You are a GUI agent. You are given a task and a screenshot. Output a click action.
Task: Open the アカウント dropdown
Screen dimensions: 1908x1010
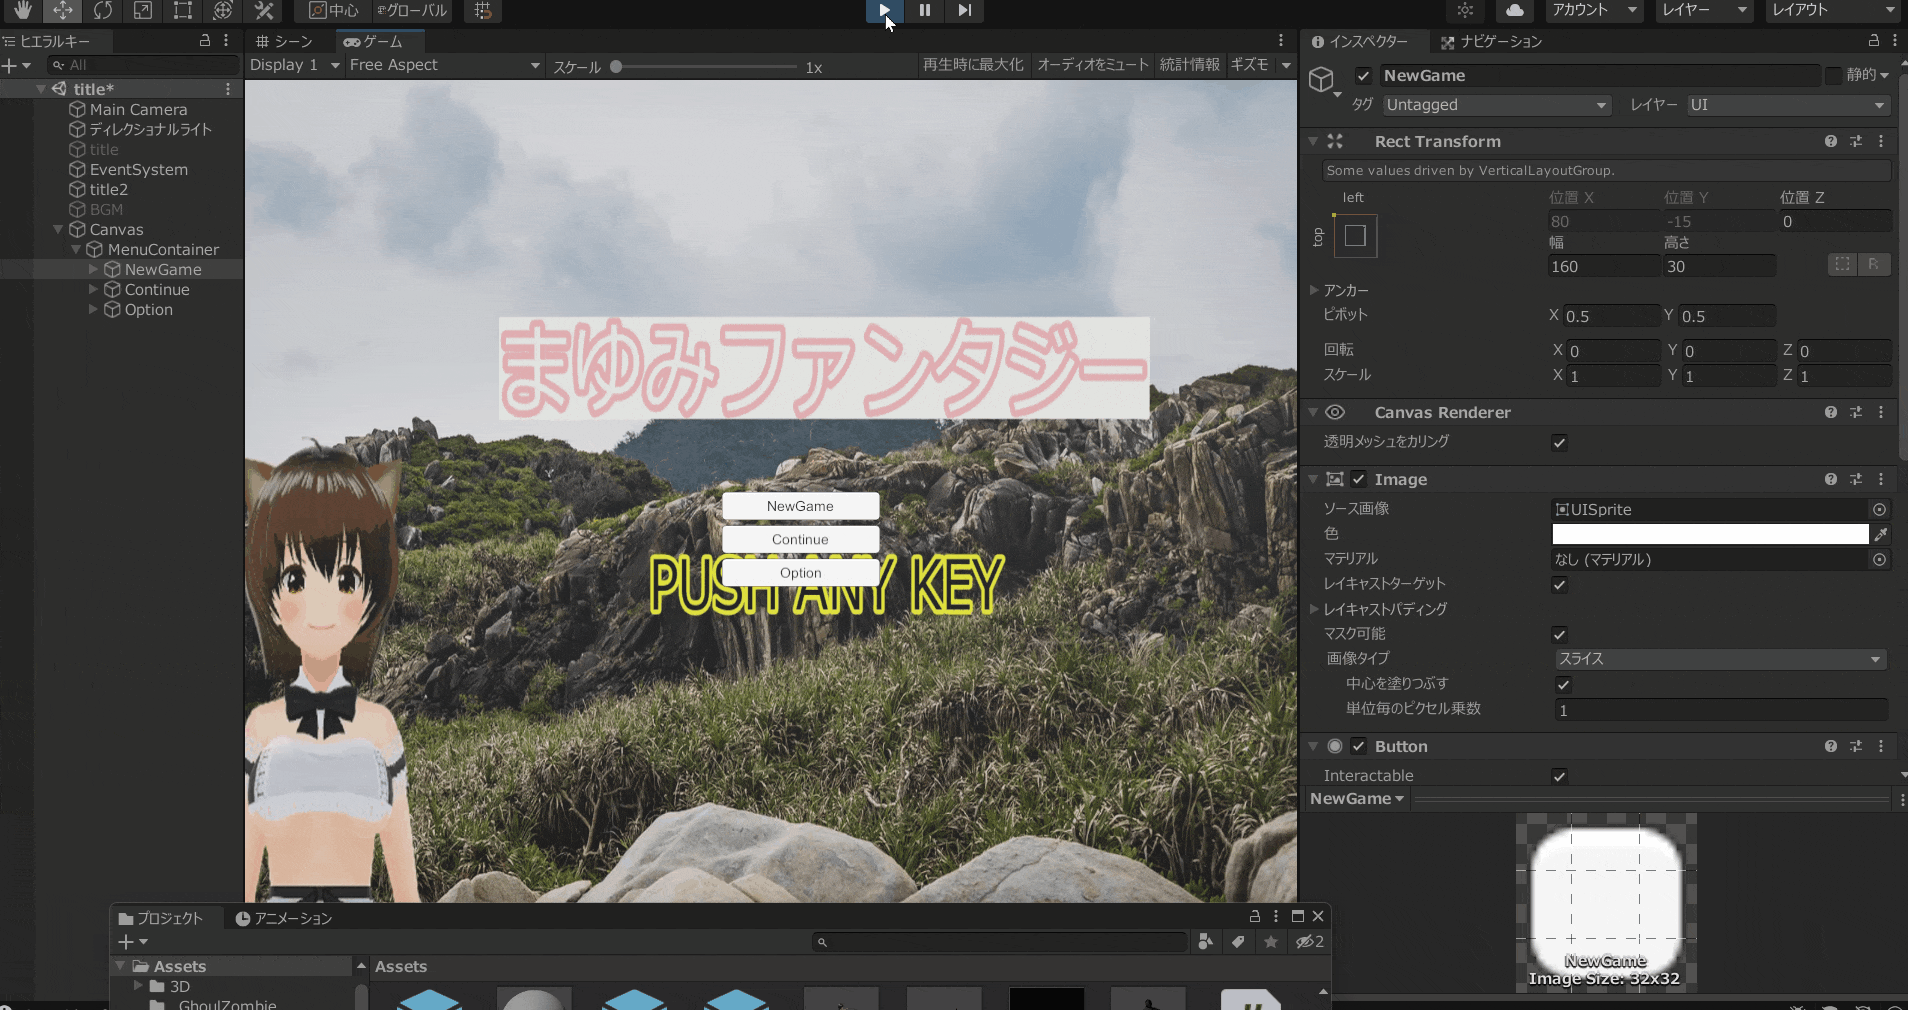click(x=1594, y=10)
